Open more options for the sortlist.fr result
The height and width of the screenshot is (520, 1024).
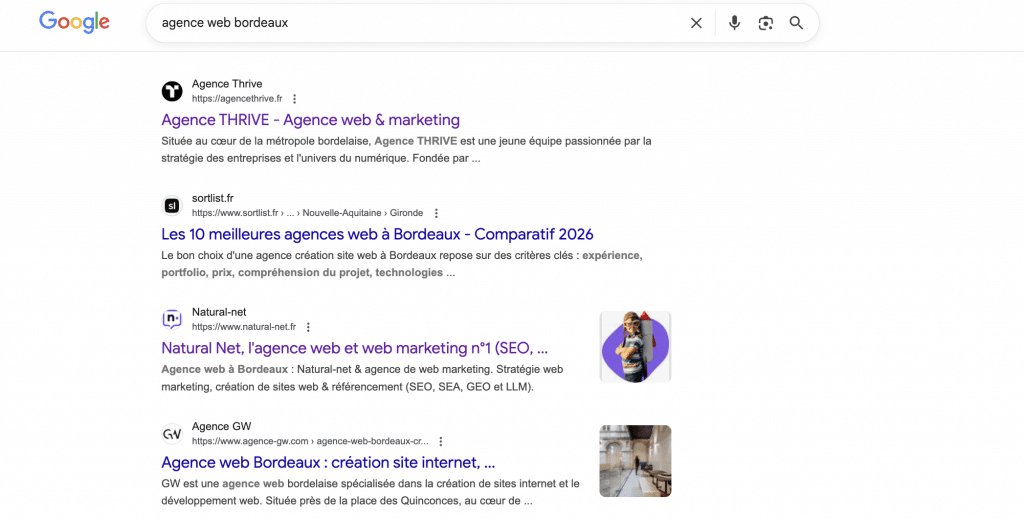pyautogui.click(x=436, y=213)
